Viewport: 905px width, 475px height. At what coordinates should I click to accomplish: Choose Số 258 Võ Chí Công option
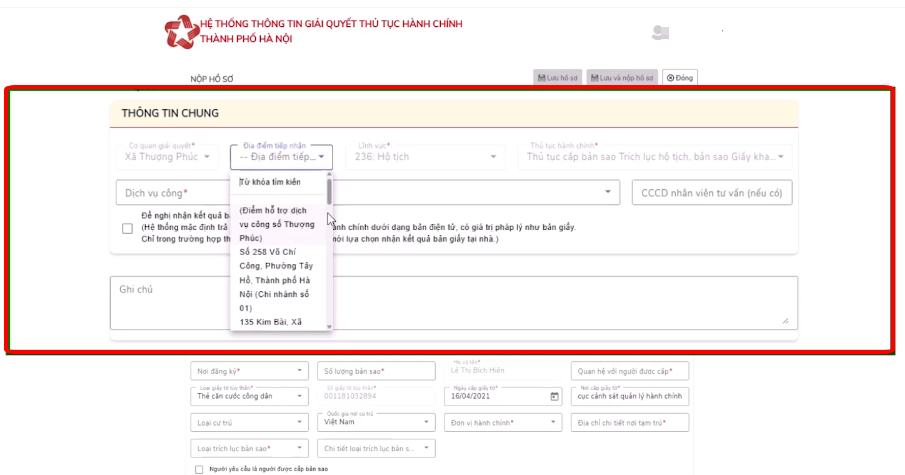pyautogui.click(x=278, y=280)
